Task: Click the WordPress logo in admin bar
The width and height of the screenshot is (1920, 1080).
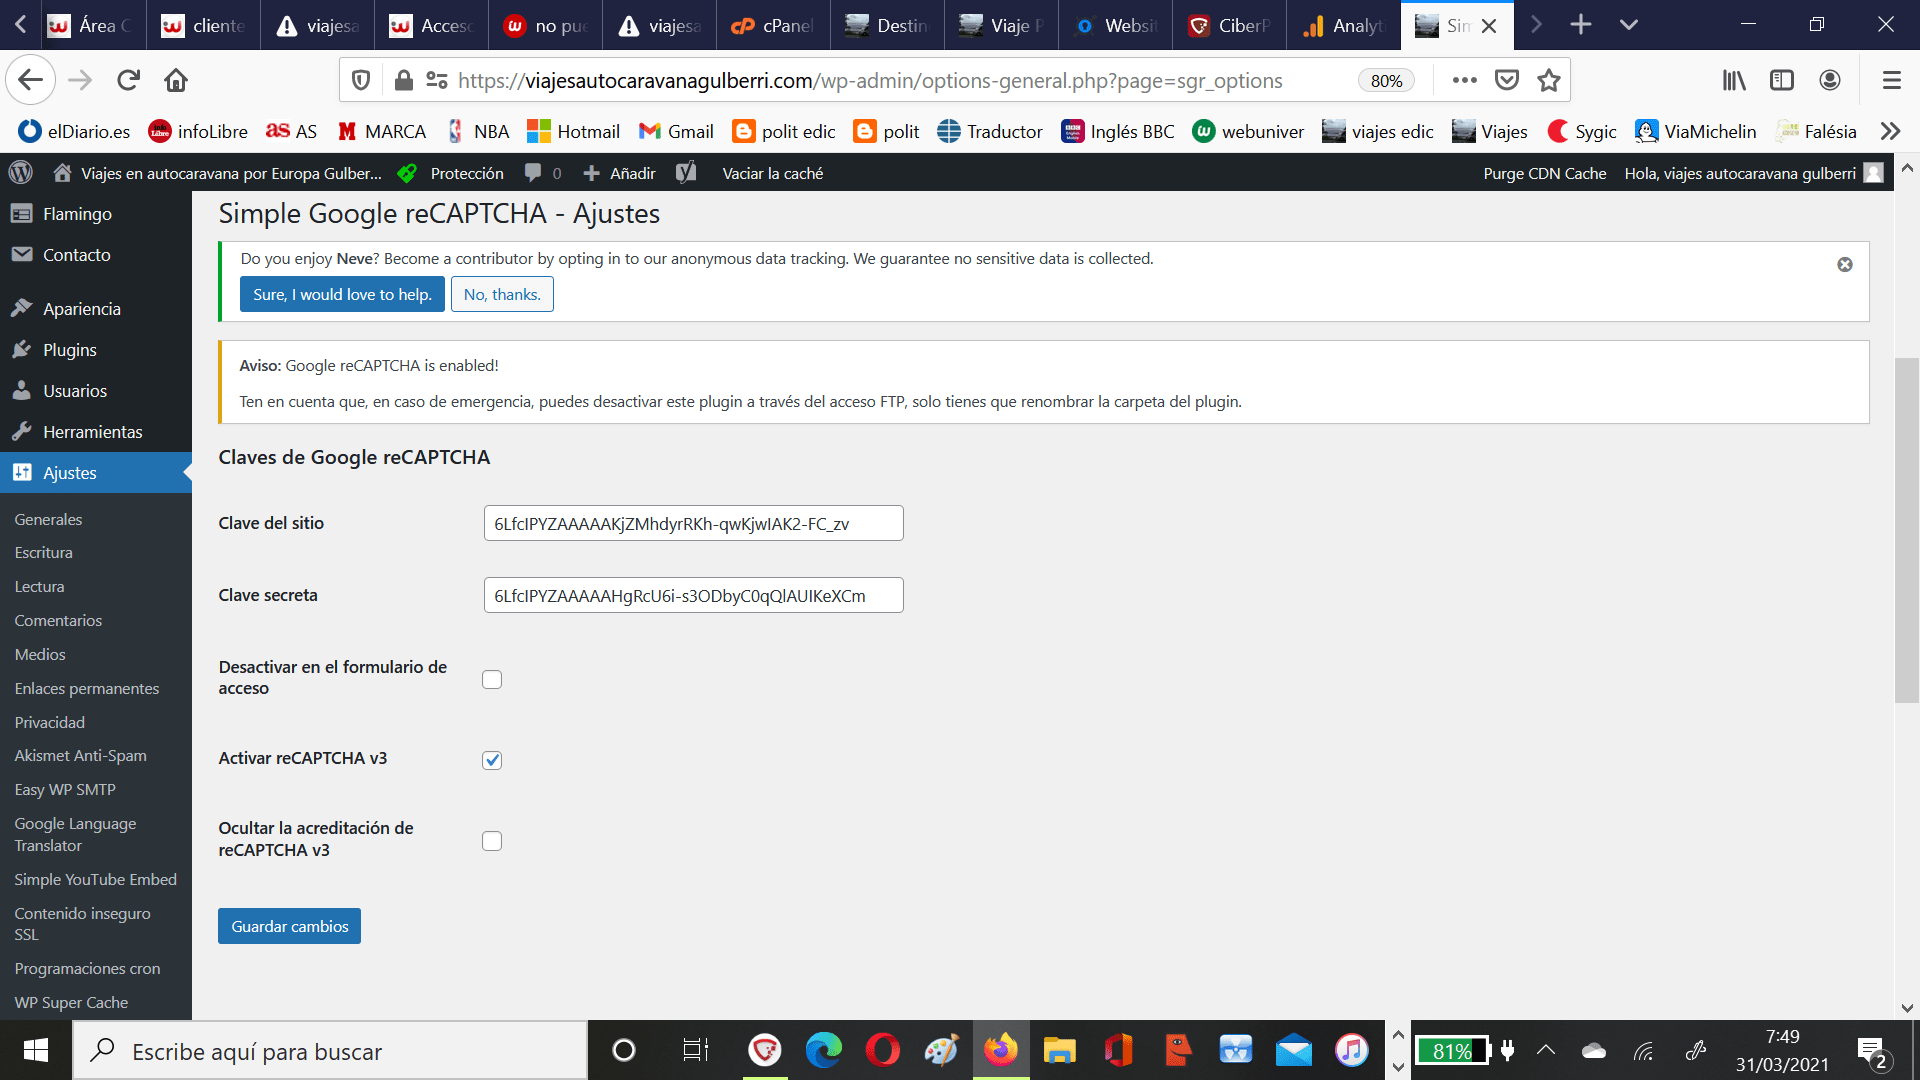Action: click(21, 173)
